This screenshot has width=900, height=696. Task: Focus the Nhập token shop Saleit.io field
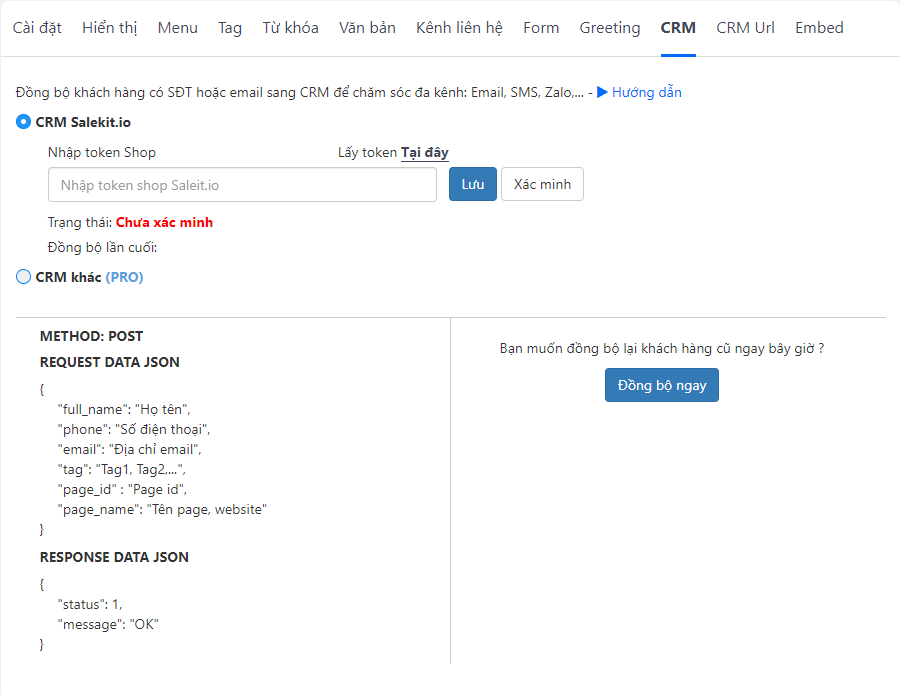242,185
